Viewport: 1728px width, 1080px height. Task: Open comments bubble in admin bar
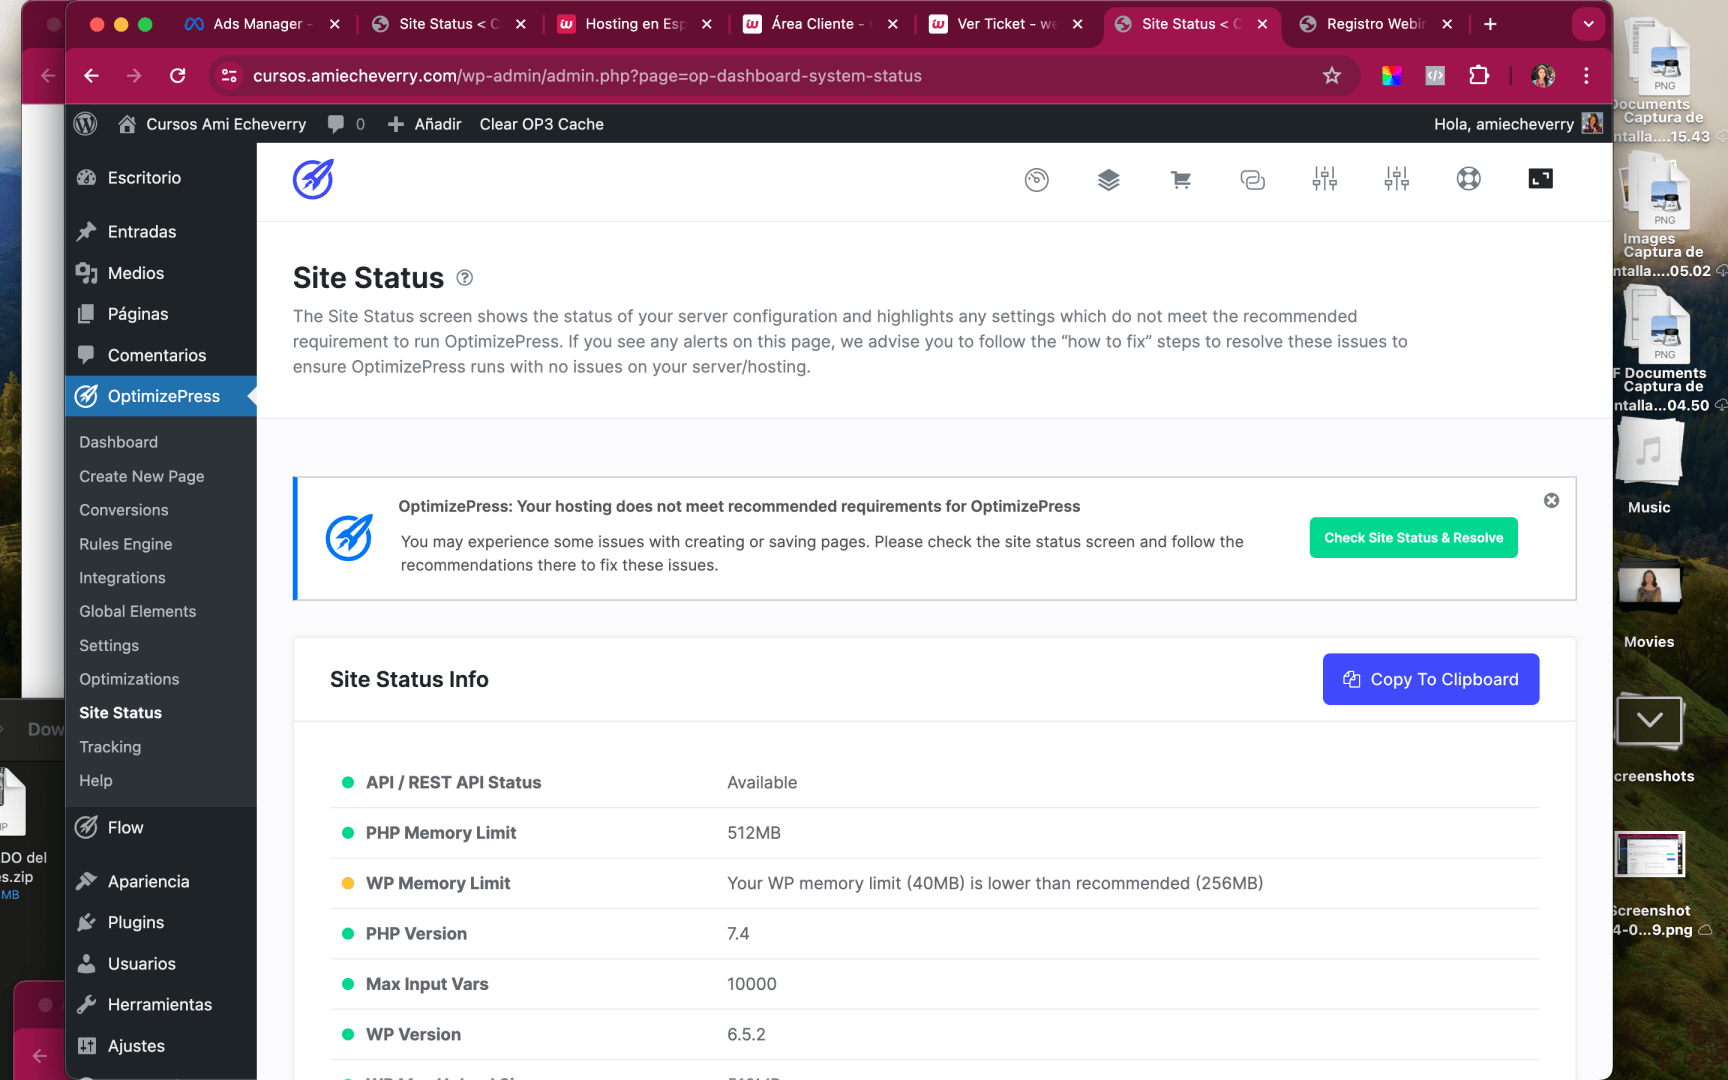346,124
